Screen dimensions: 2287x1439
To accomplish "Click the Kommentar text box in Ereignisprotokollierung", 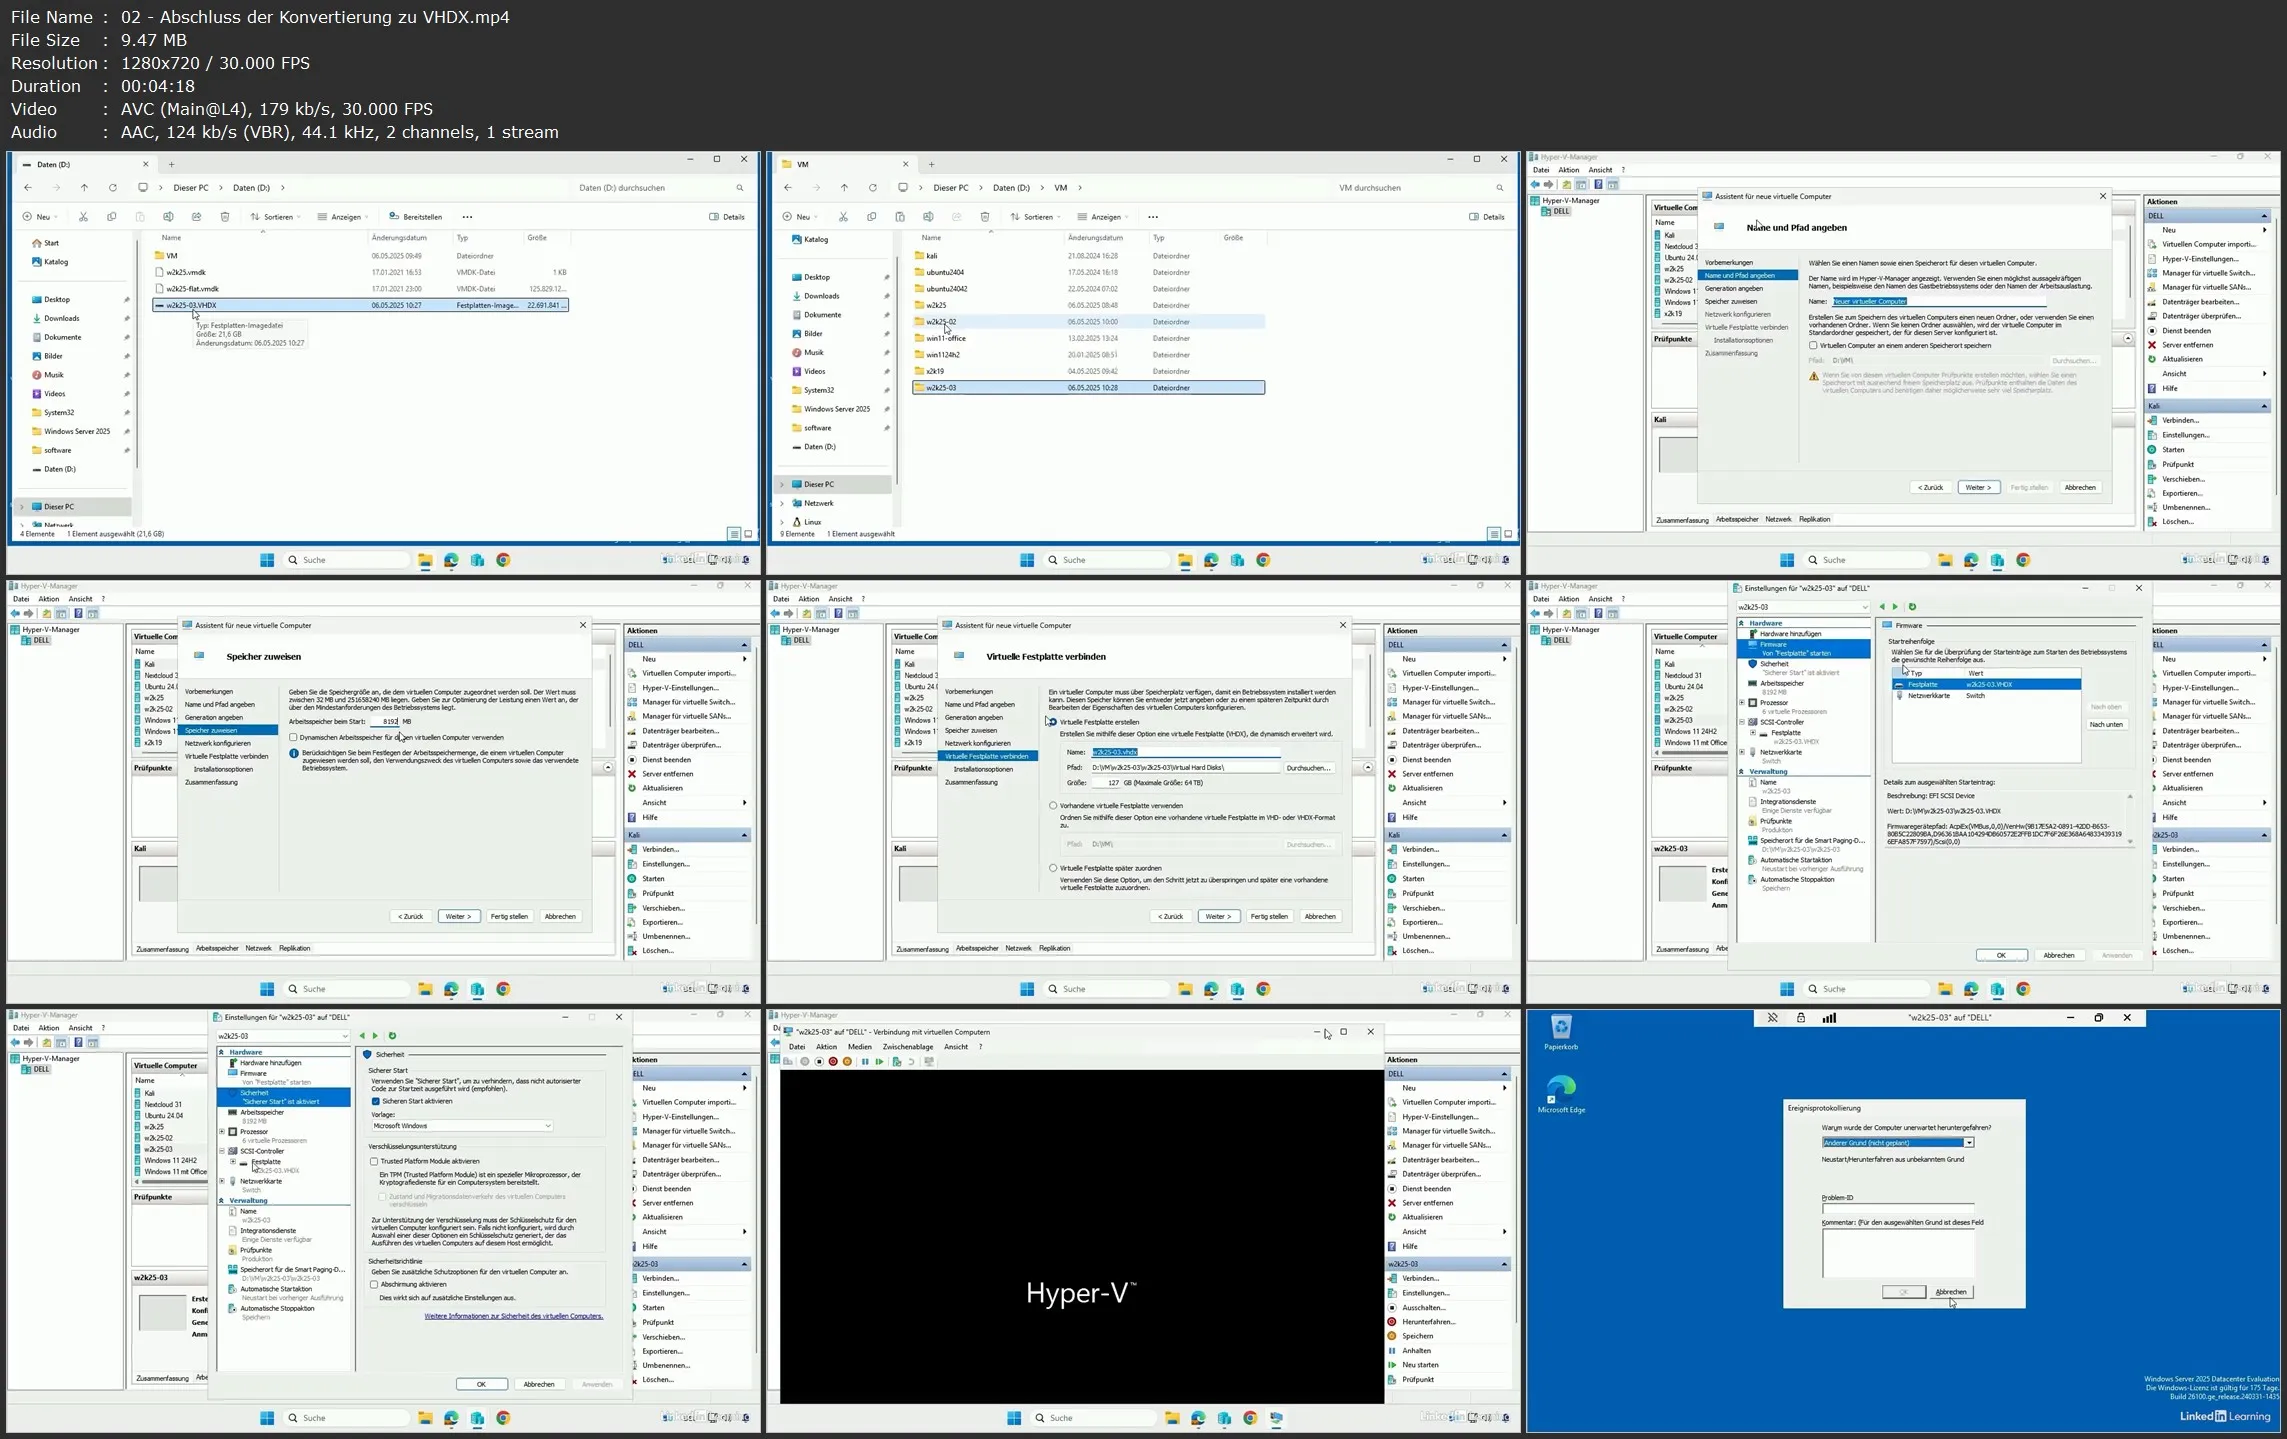I will [1898, 1253].
